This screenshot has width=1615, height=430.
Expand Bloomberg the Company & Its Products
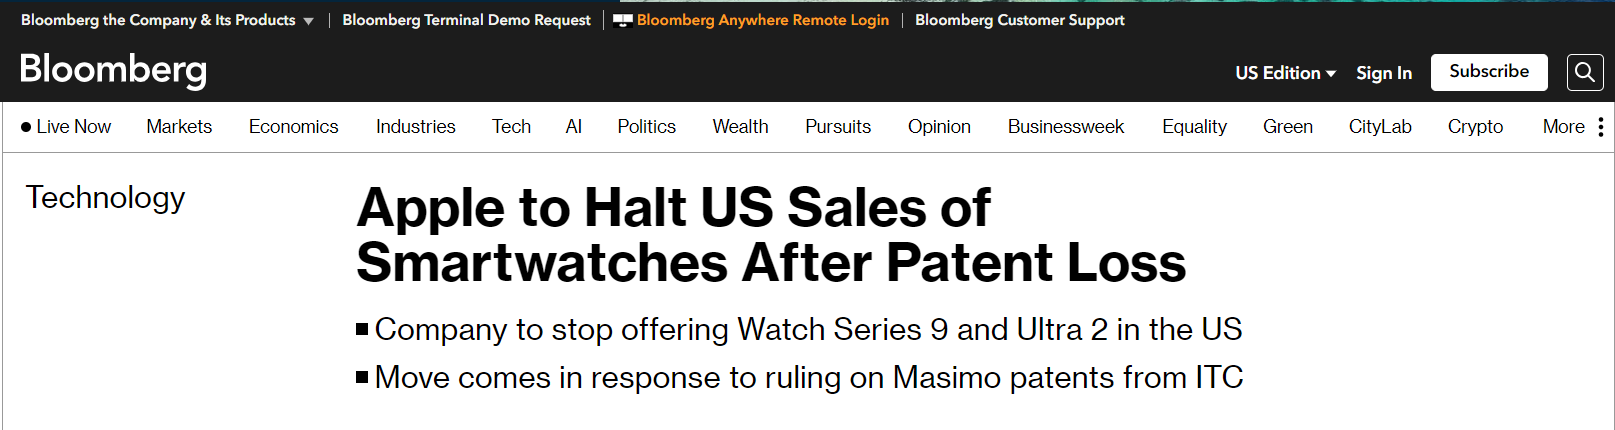tap(167, 20)
